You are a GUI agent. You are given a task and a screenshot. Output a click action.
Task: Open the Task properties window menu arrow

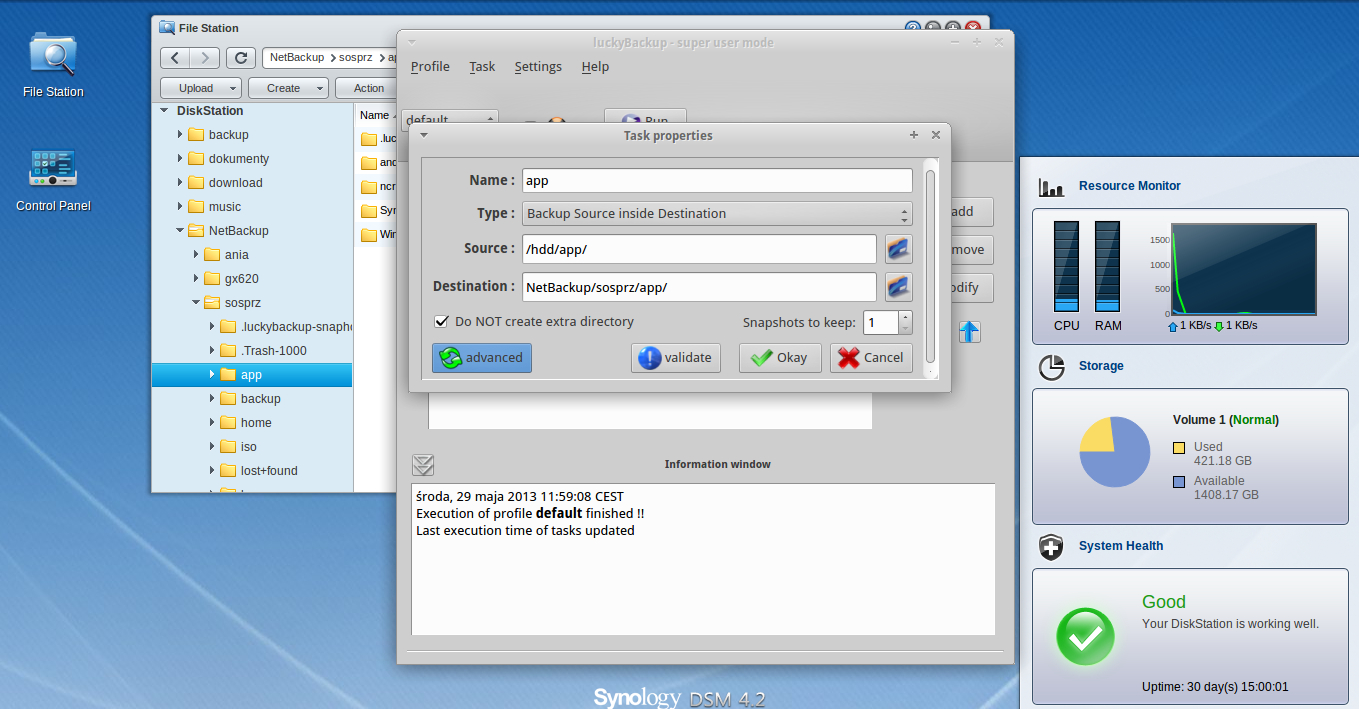tap(424, 135)
